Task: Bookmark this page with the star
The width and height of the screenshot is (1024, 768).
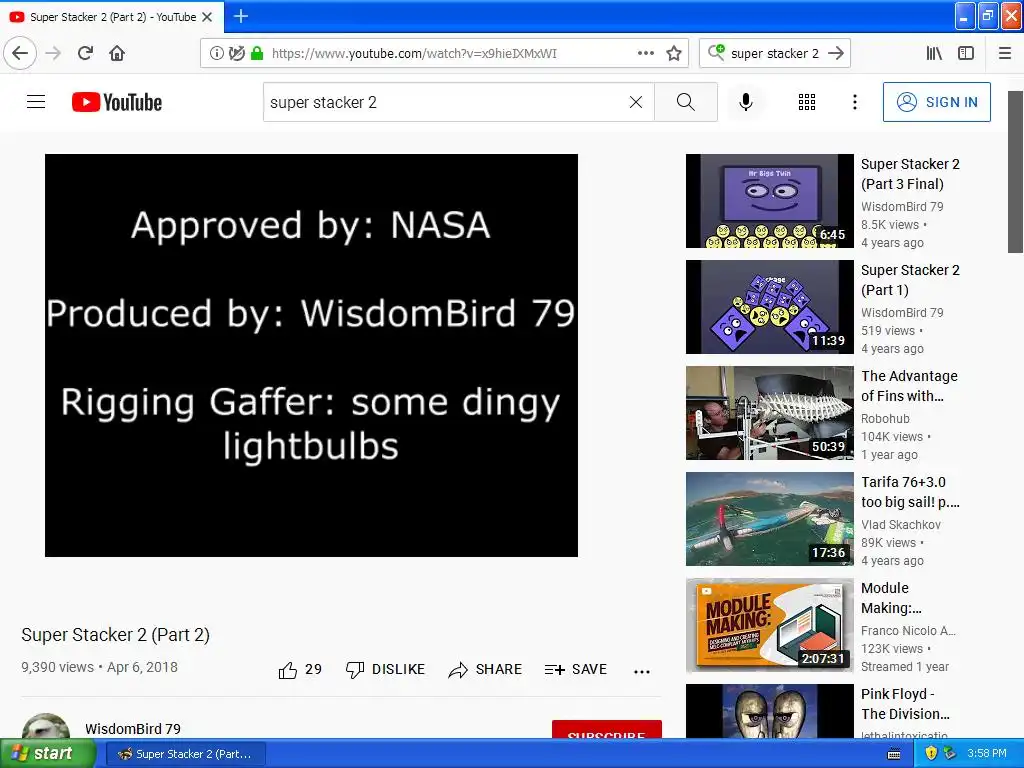Action: click(674, 53)
